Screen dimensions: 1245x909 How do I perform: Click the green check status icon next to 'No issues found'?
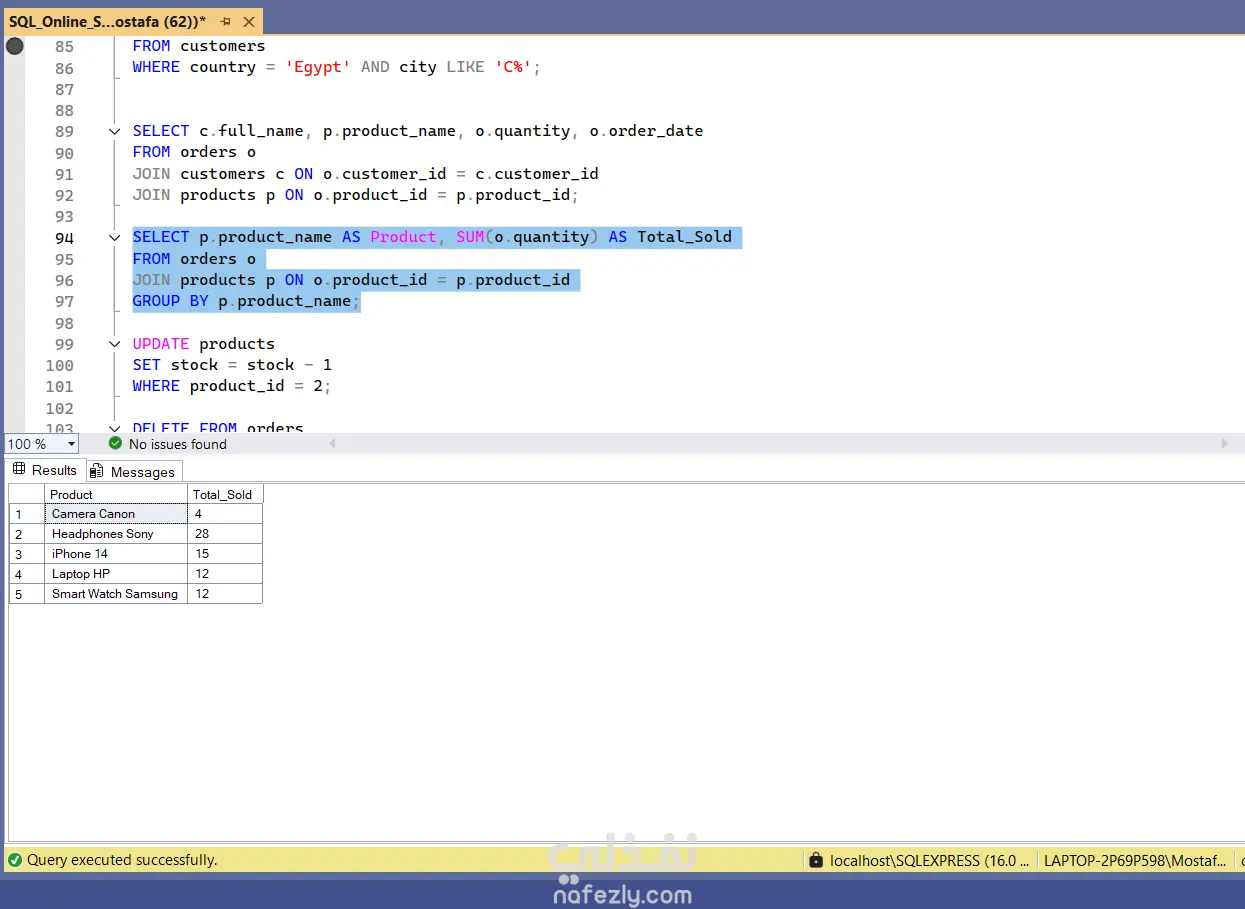tap(114, 443)
